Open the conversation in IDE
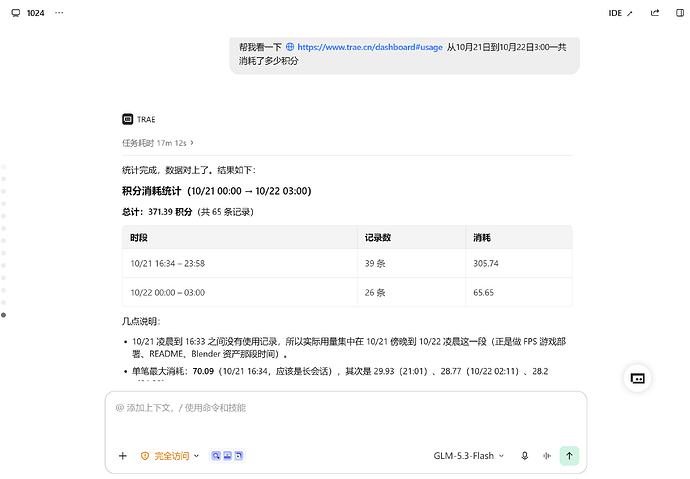Image resolution: width=690 pixels, height=479 pixels. coord(620,13)
